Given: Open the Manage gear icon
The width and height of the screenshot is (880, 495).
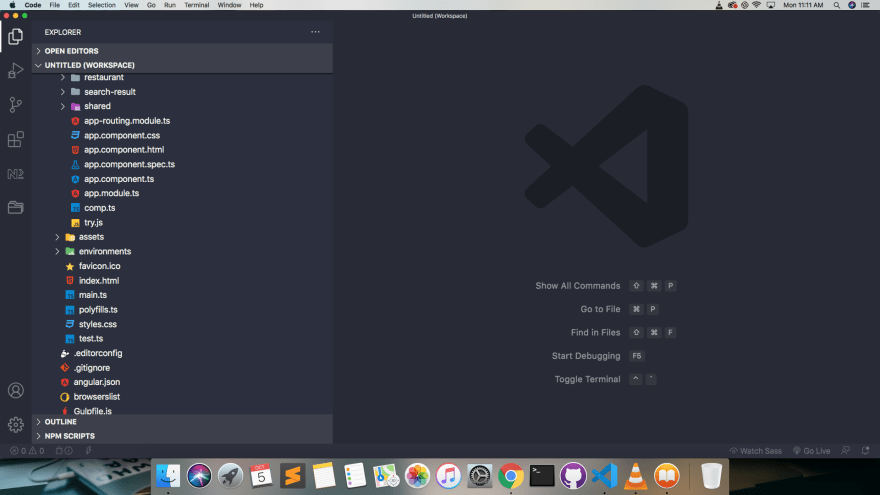Looking at the screenshot, I should pyautogui.click(x=16, y=424).
